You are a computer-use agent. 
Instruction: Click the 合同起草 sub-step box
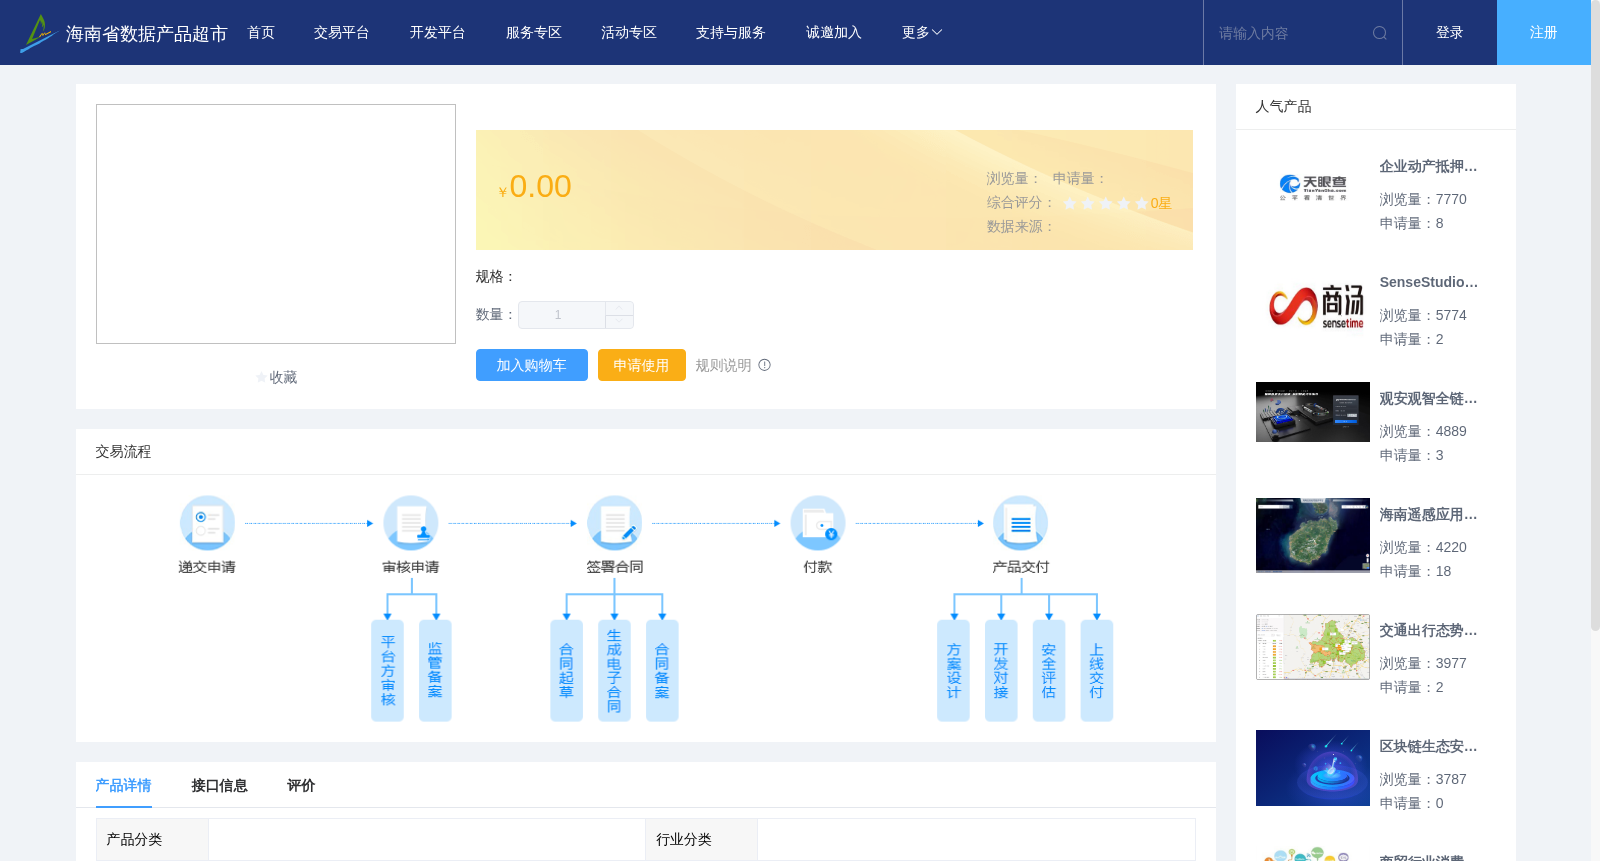(x=566, y=671)
